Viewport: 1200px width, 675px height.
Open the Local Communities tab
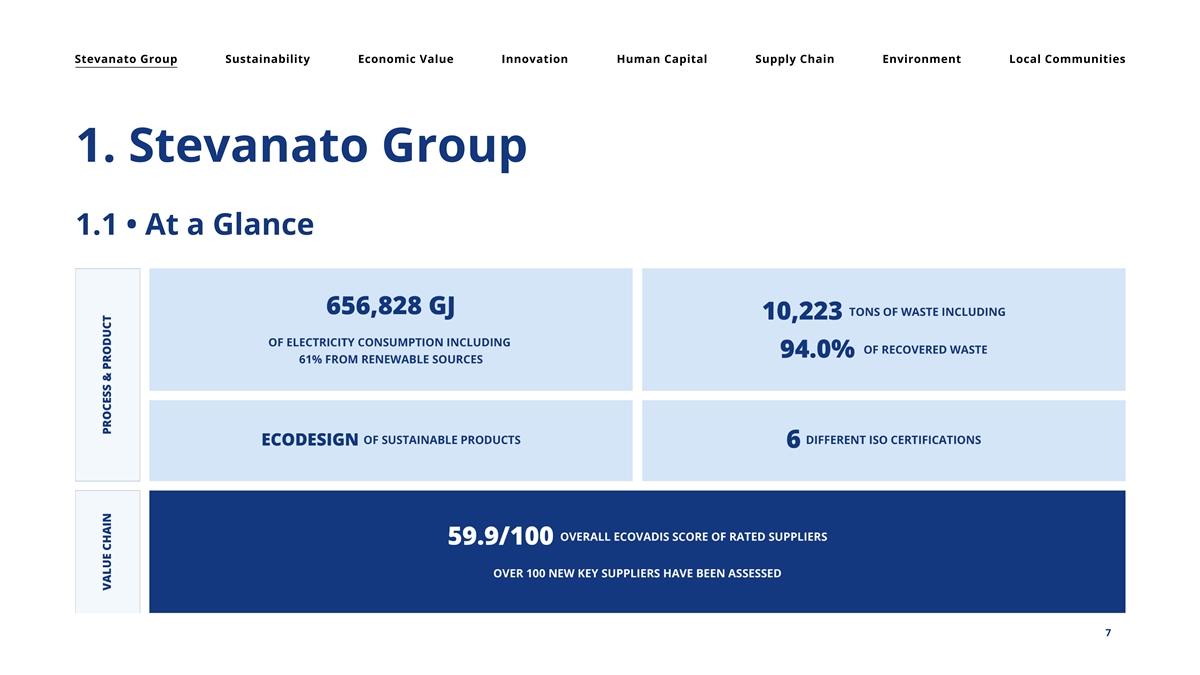[1067, 59]
